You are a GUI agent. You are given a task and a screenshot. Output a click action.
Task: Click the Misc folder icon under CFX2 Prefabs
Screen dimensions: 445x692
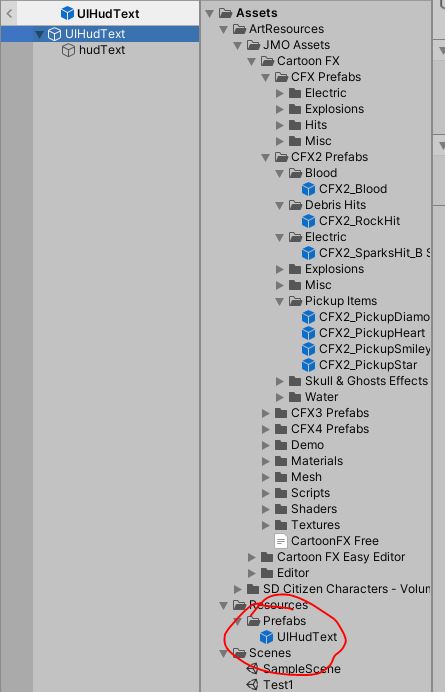[295, 285]
